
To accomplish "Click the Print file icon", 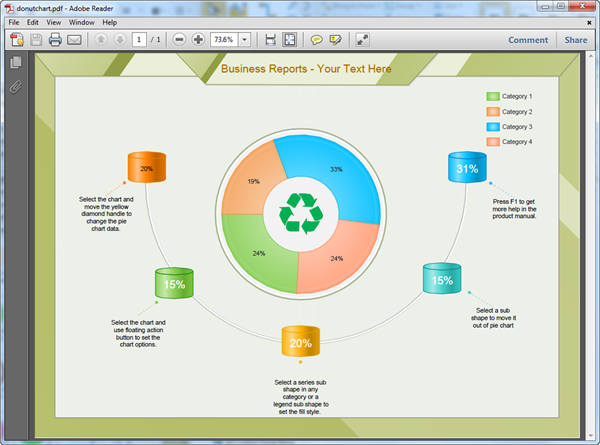I will (55, 40).
